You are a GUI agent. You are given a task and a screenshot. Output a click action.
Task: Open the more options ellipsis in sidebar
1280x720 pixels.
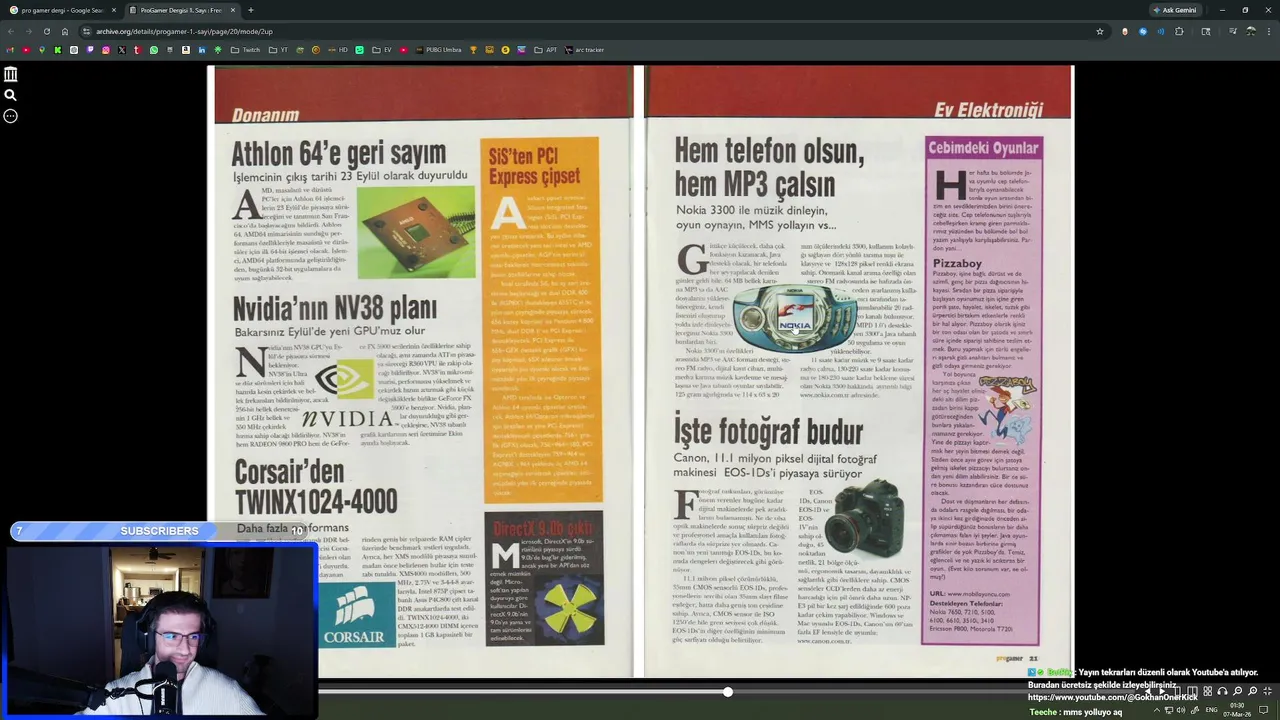[10, 116]
